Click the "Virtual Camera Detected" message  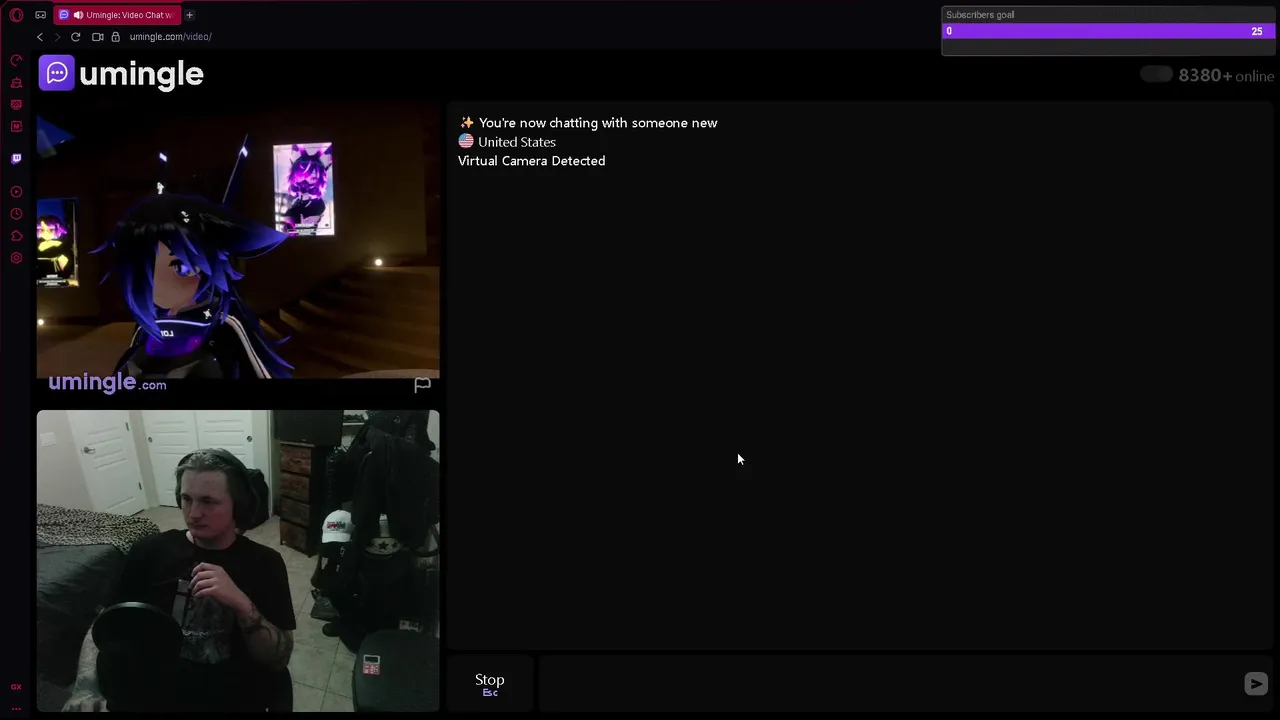click(531, 161)
